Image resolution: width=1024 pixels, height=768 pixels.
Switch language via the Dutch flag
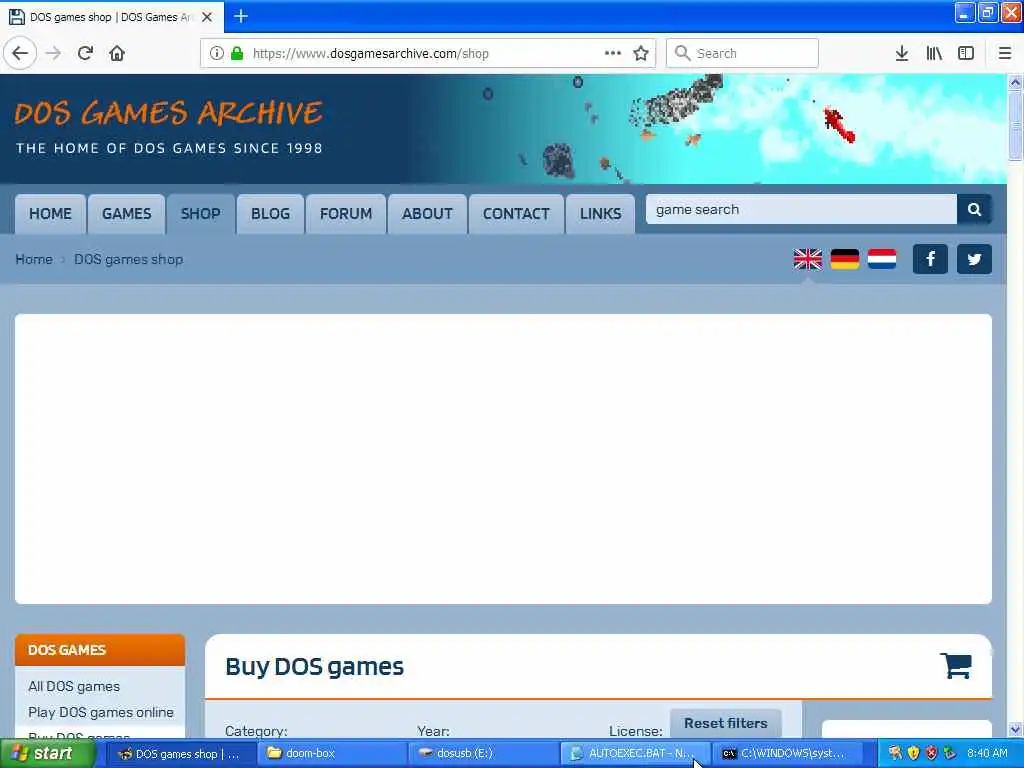tap(882, 259)
